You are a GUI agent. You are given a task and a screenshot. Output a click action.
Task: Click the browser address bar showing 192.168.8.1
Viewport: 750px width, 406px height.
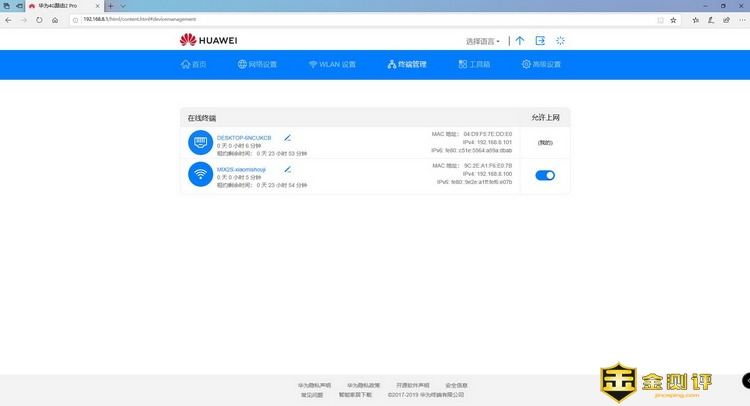tap(300, 19)
